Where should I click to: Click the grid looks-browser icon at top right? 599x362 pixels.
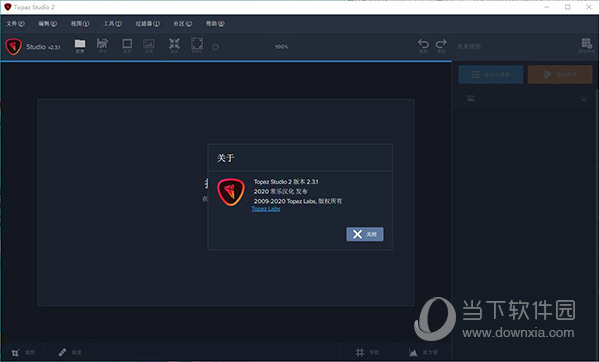tap(586, 45)
